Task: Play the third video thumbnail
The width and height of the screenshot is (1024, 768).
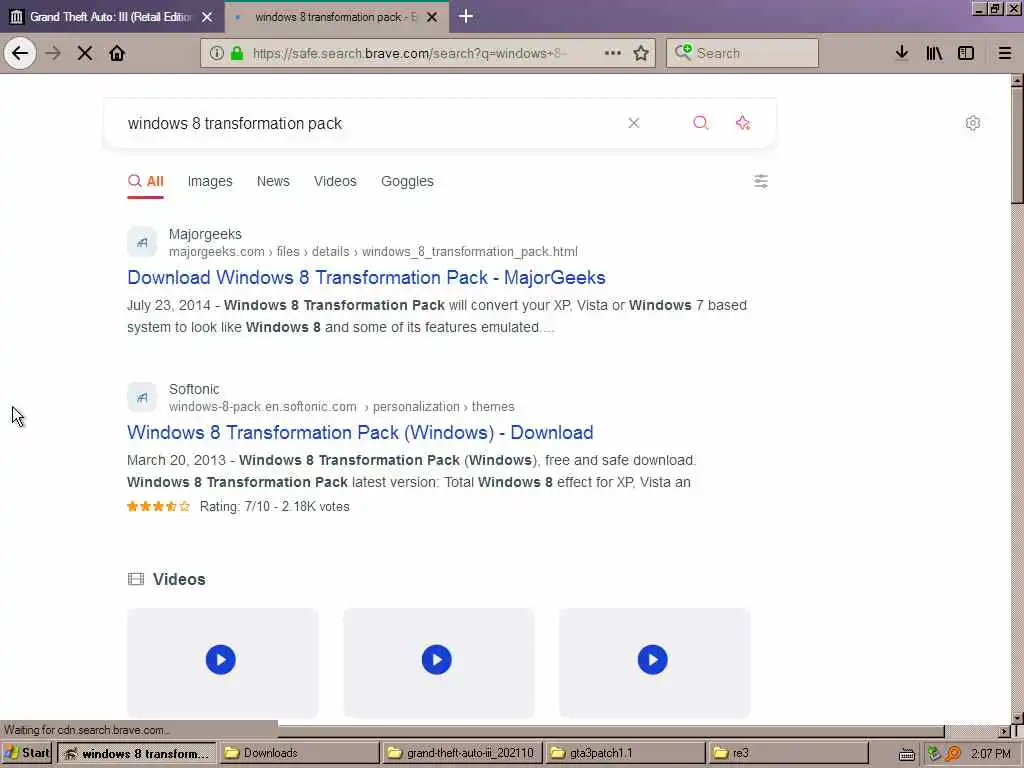Action: coord(654,661)
